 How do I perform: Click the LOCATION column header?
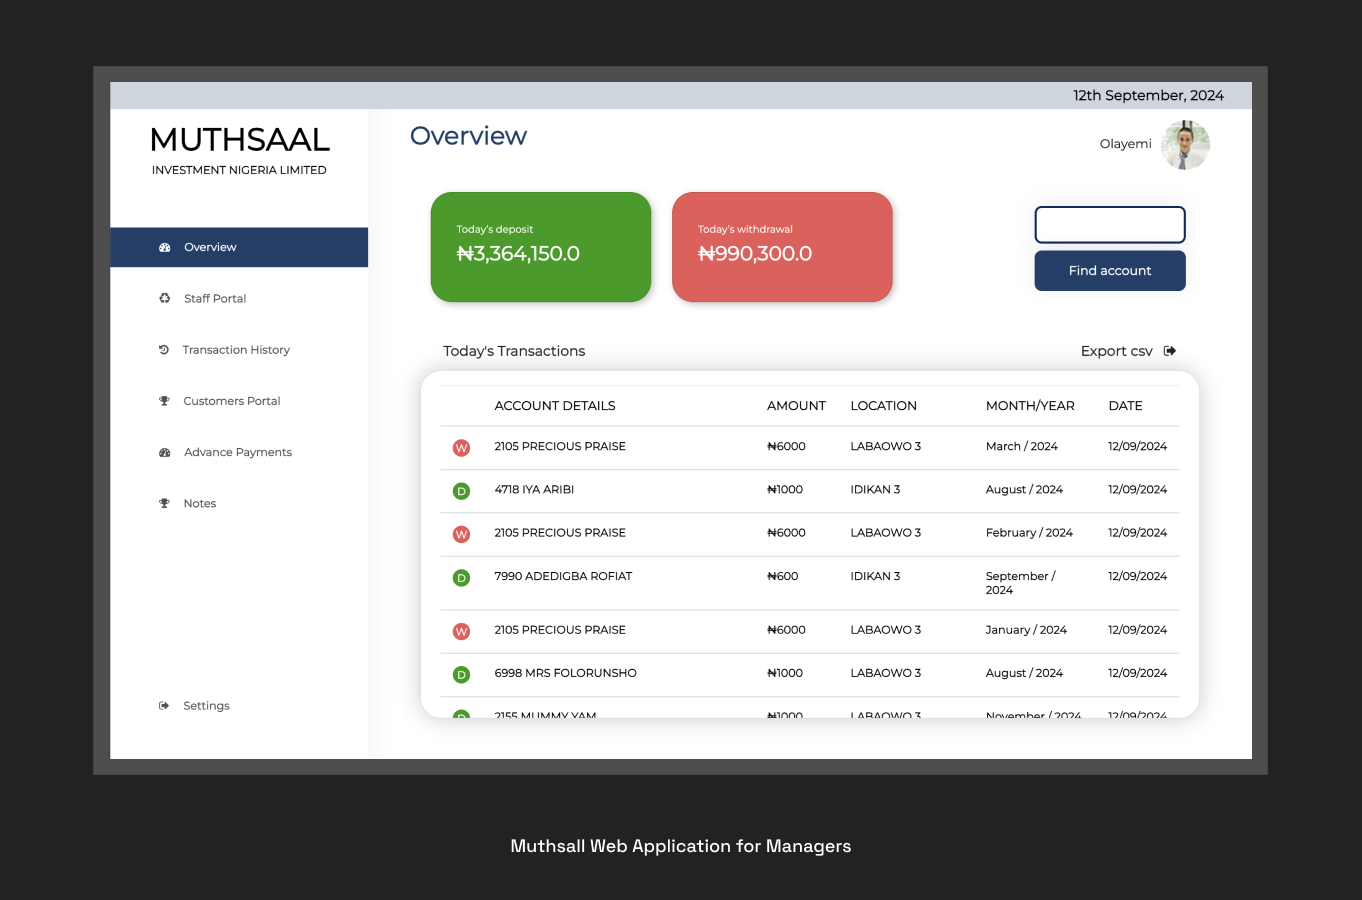tap(883, 406)
